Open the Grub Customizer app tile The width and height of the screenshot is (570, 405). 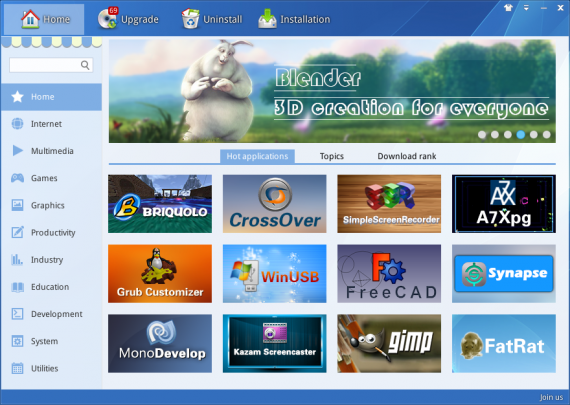(x=160, y=273)
